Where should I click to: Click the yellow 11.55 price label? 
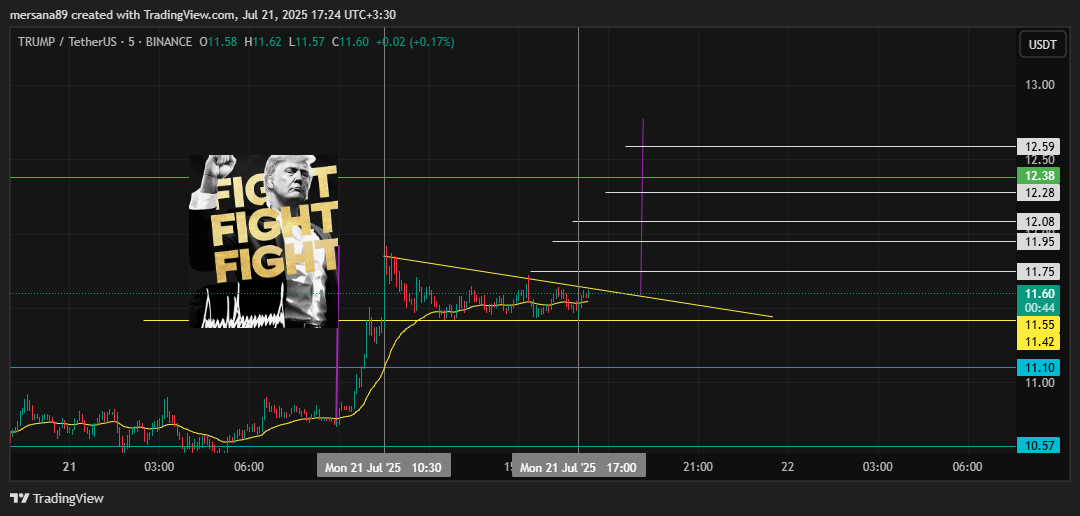click(x=1038, y=323)
